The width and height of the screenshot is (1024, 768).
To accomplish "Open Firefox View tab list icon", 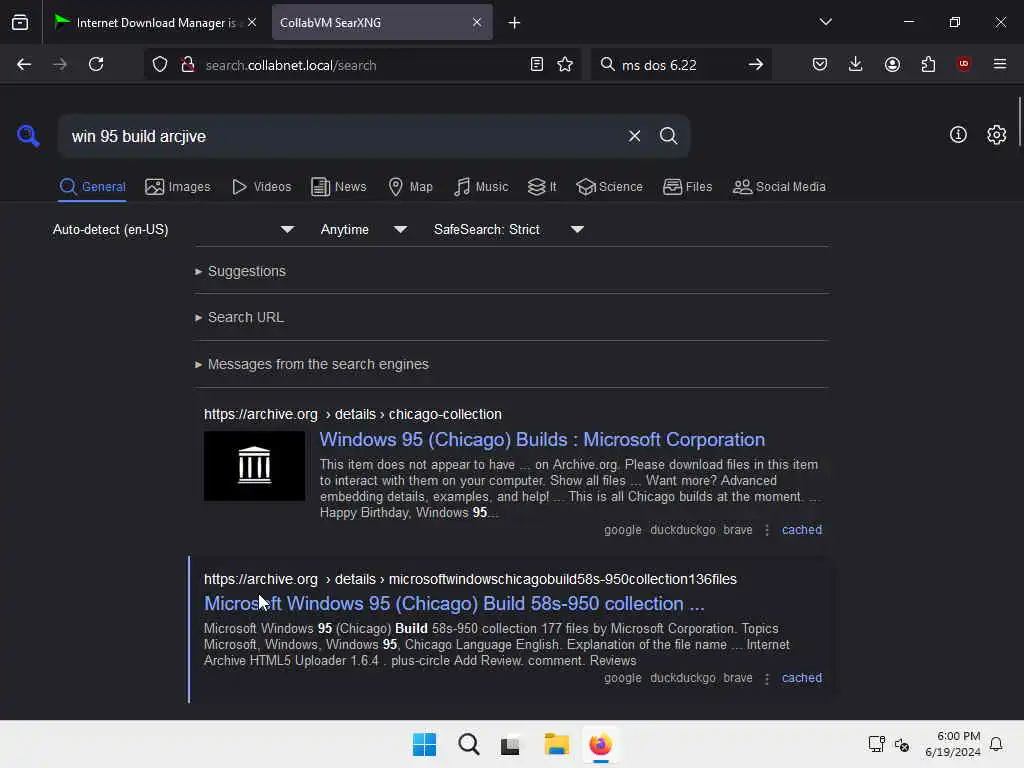I will pyautogui.click(x=20, y=22).
